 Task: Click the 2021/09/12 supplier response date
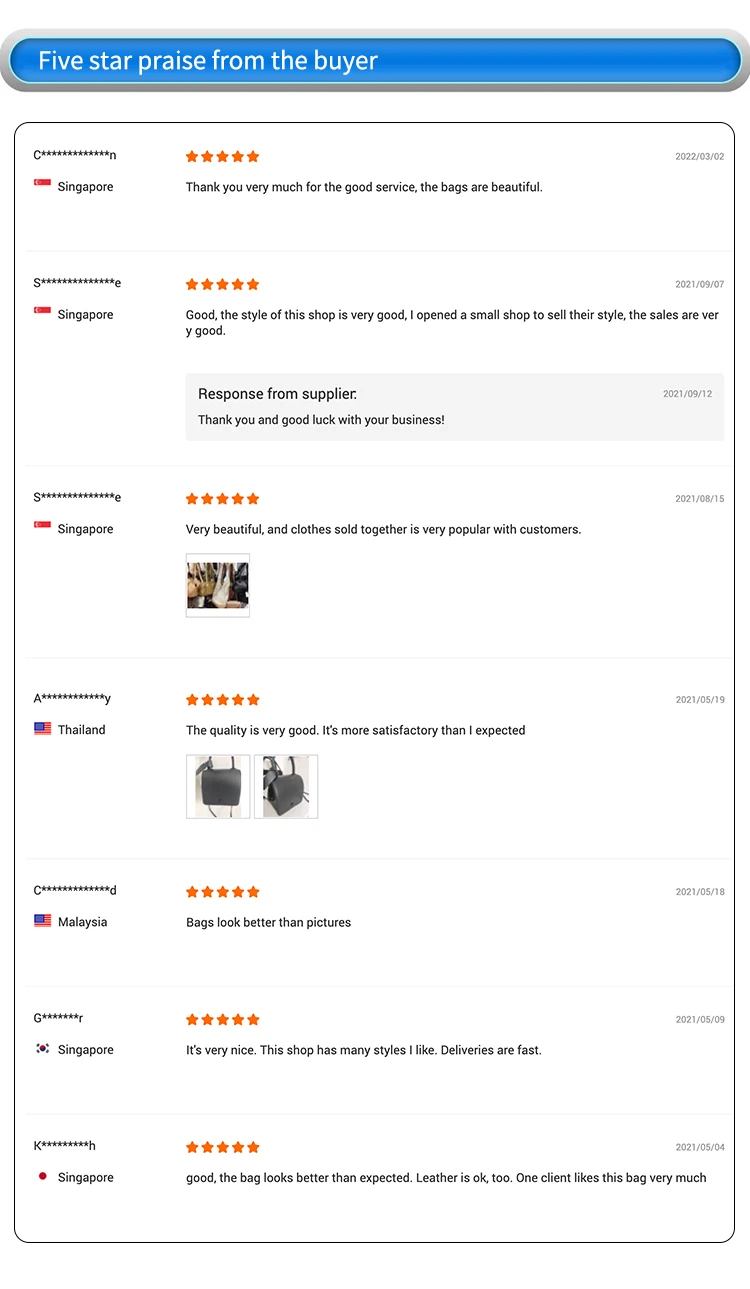(x=687, y=394)
